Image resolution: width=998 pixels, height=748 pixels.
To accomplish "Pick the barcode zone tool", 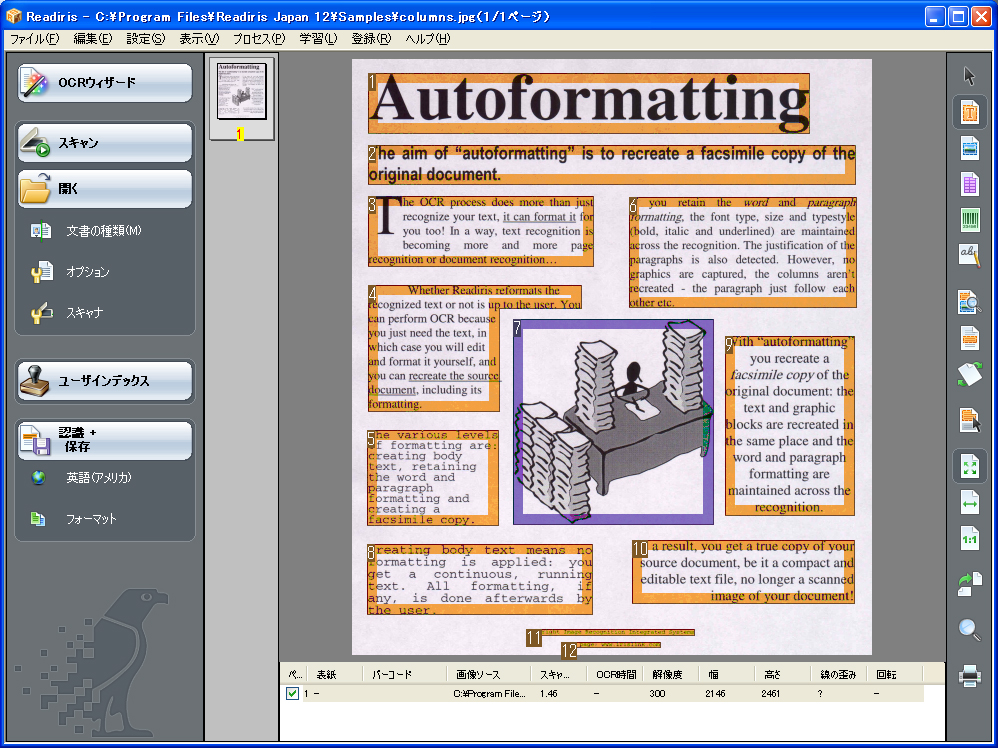I will pos(969,220).
